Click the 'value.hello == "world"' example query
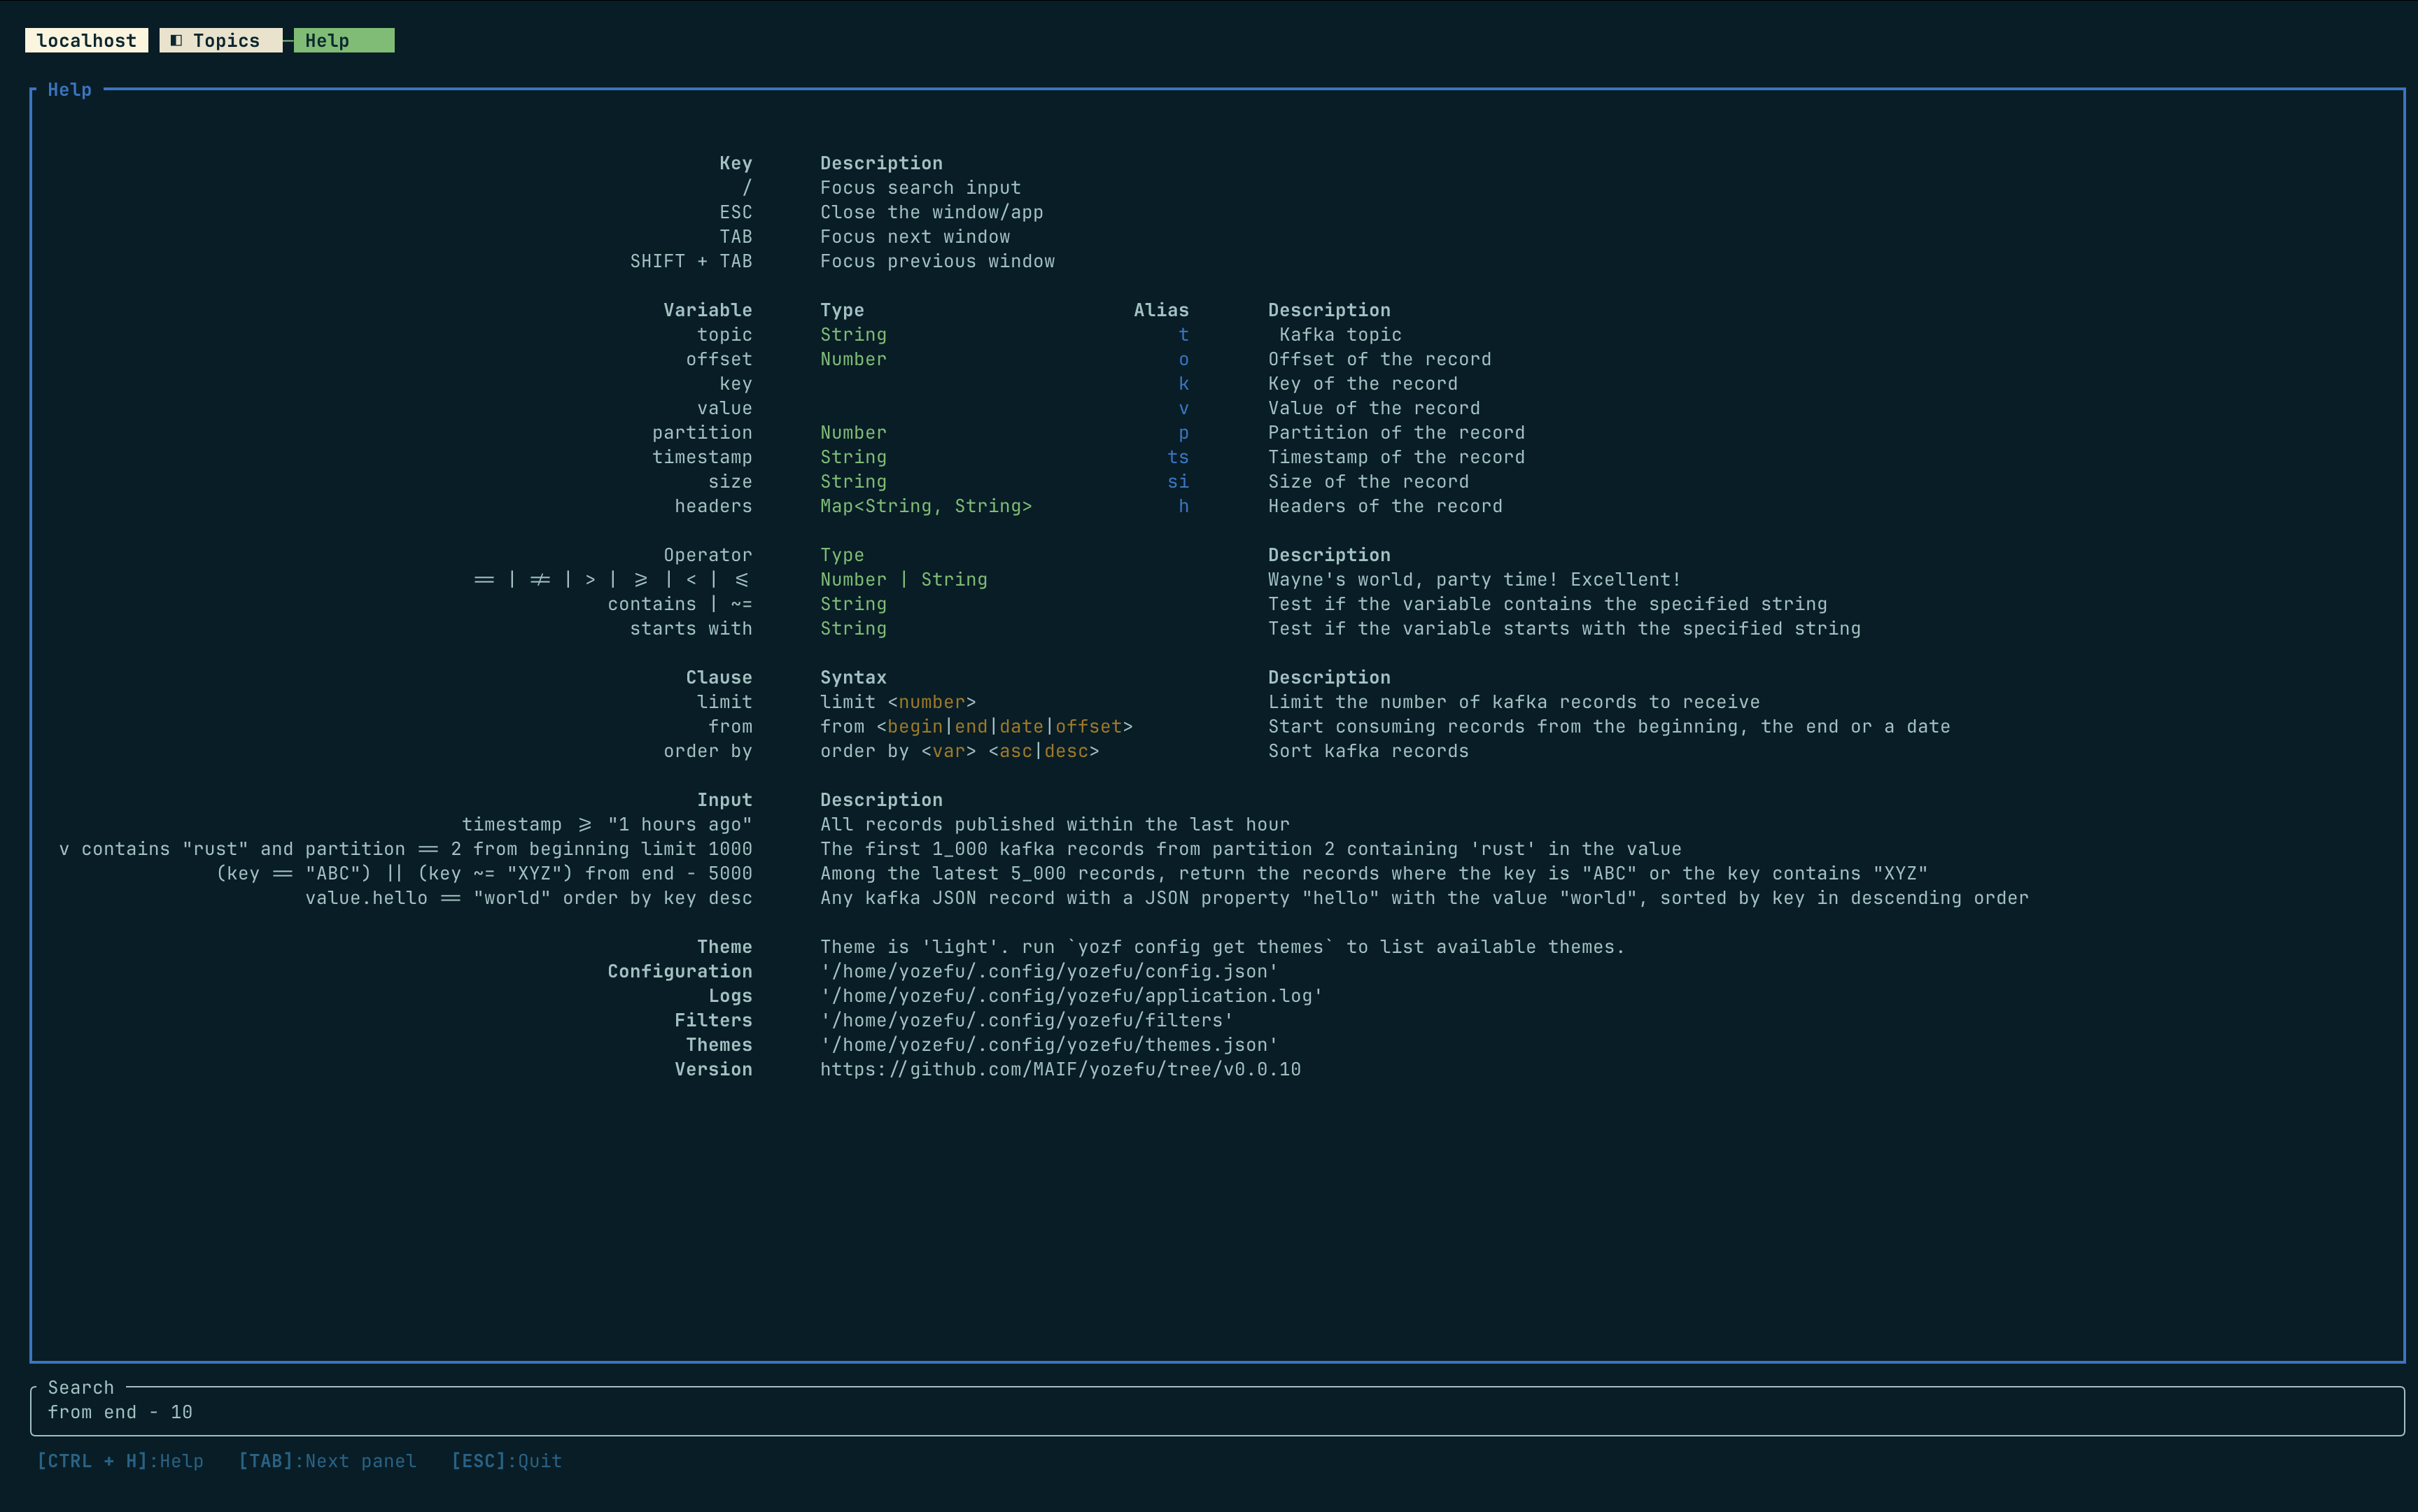The image size is (2418, 1512). point(528,898)
